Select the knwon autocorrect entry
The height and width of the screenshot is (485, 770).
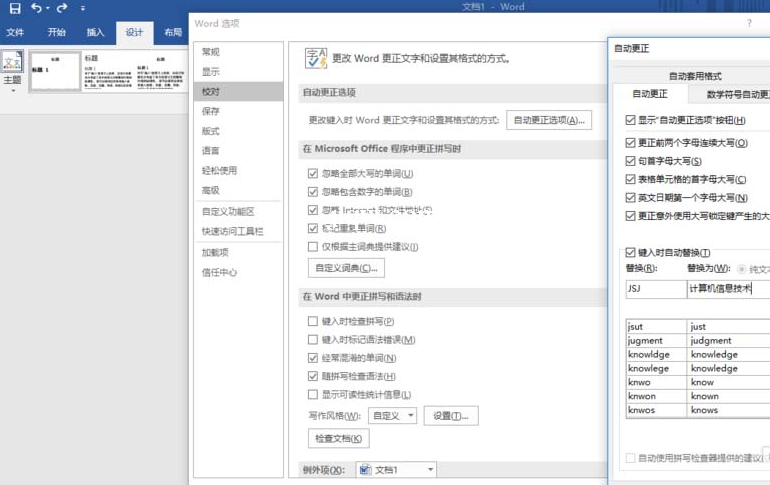tap(698, 396)
